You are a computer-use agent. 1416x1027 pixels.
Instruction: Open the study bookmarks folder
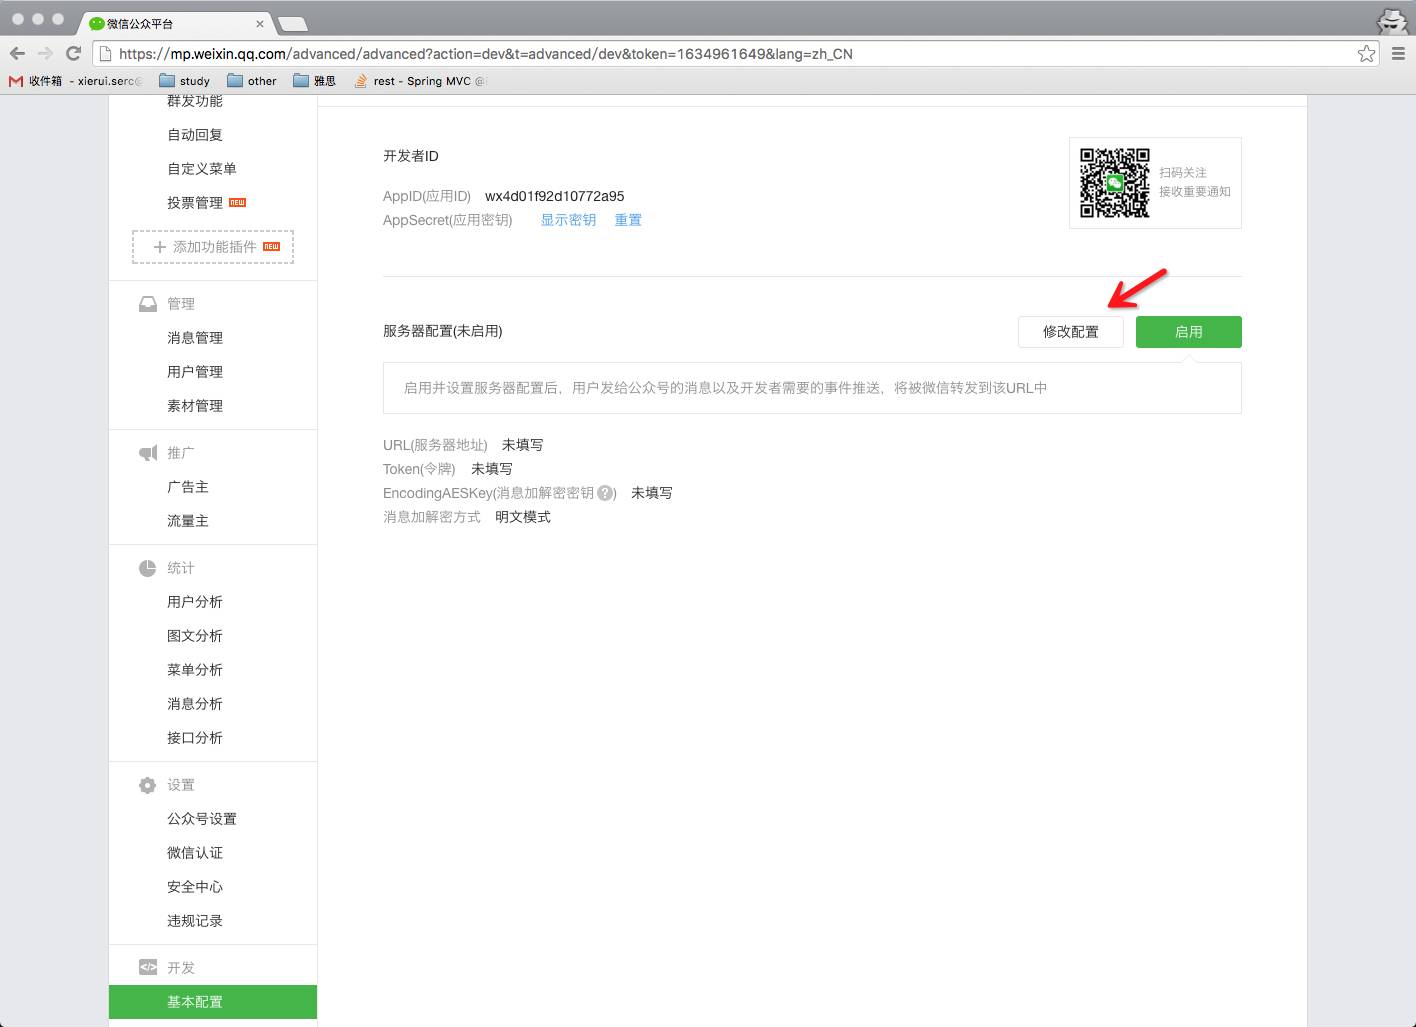pos(185,81)
